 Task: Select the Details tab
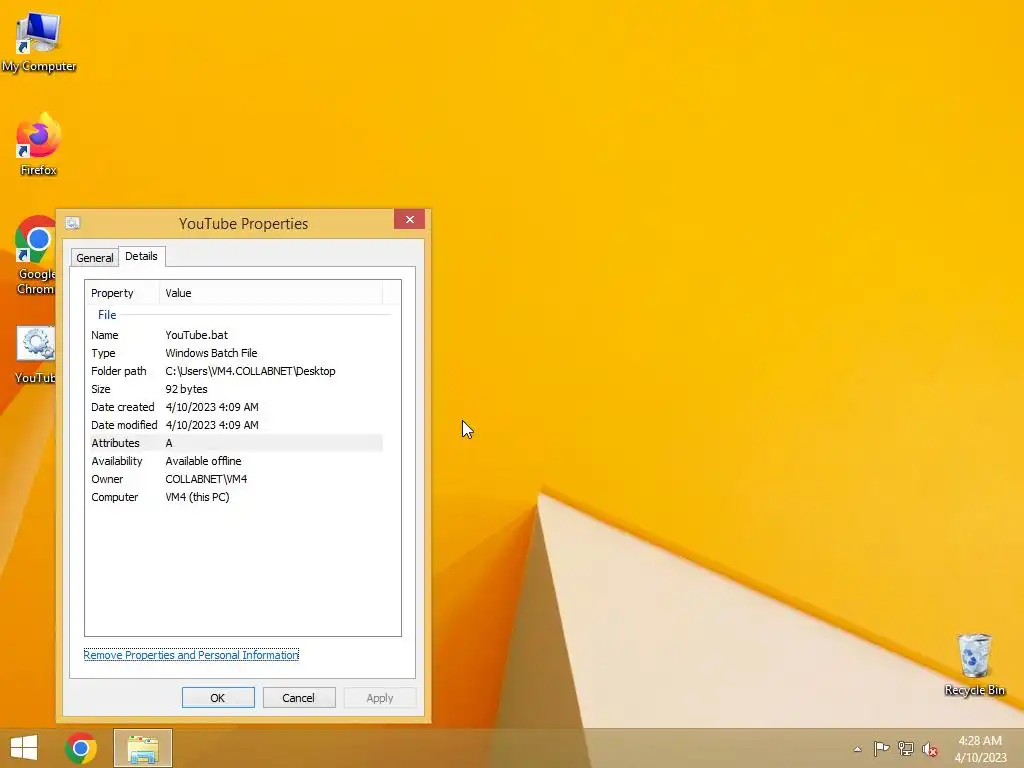pyautogui.click(x=142, y=256)
